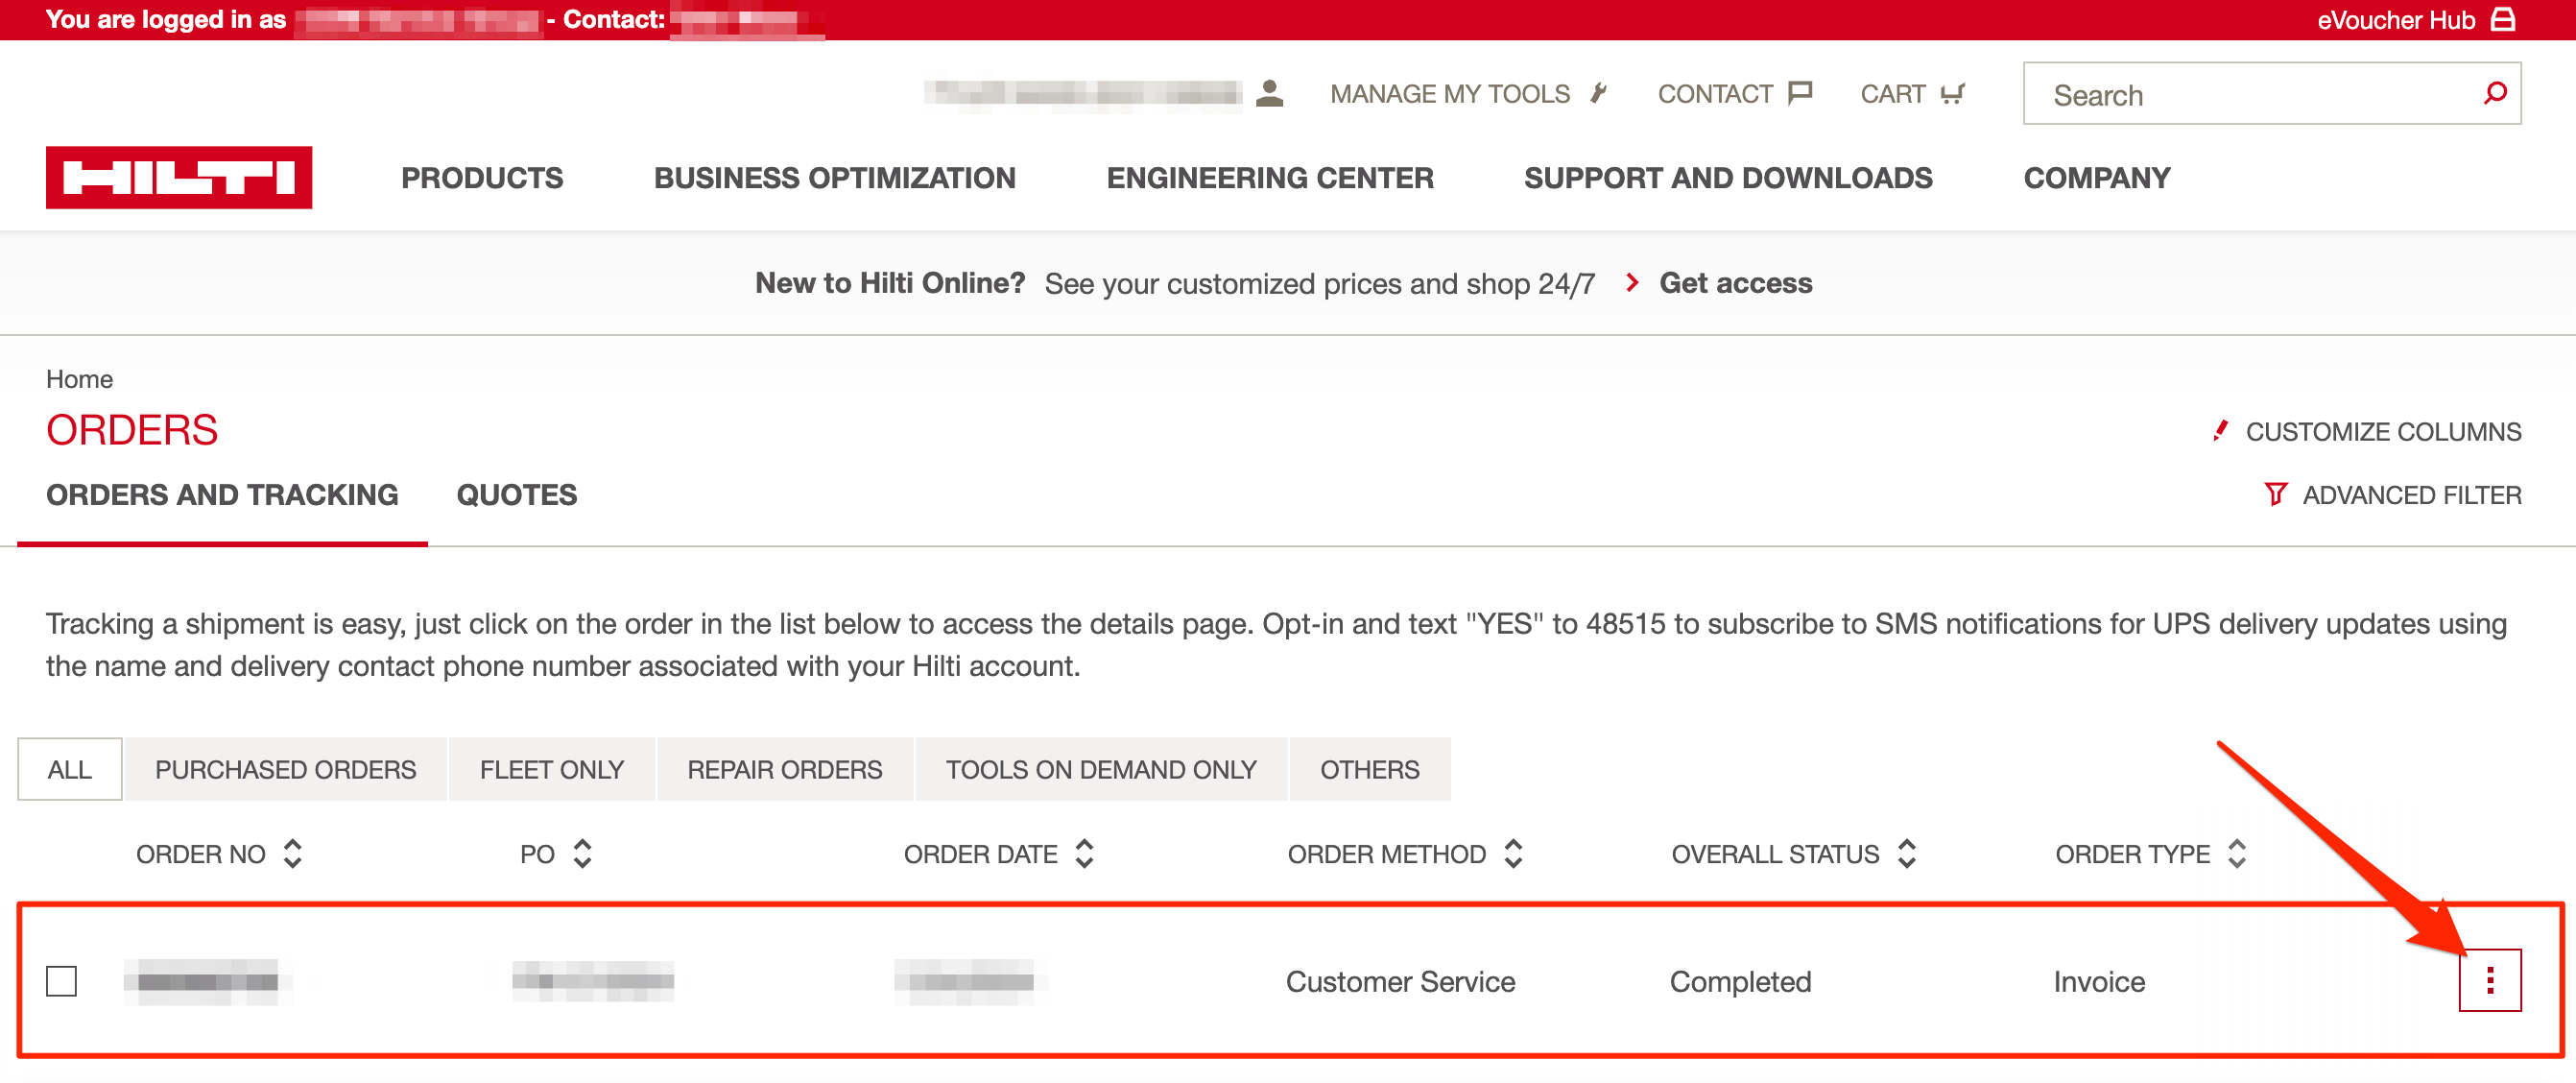The height and width of the screenshot is (1083, 2576).
Task: Sort by Order Date column arrows
Action: click(x=1084, y=853)
